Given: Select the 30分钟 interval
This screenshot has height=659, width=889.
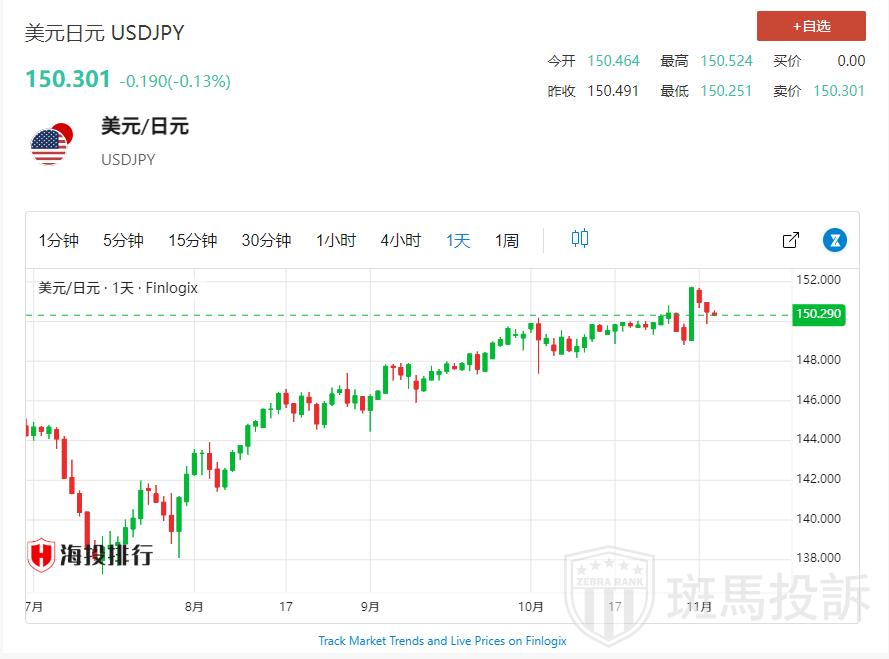Looking at the screenshot, I should pyautogui.click(x=266, y=240).
